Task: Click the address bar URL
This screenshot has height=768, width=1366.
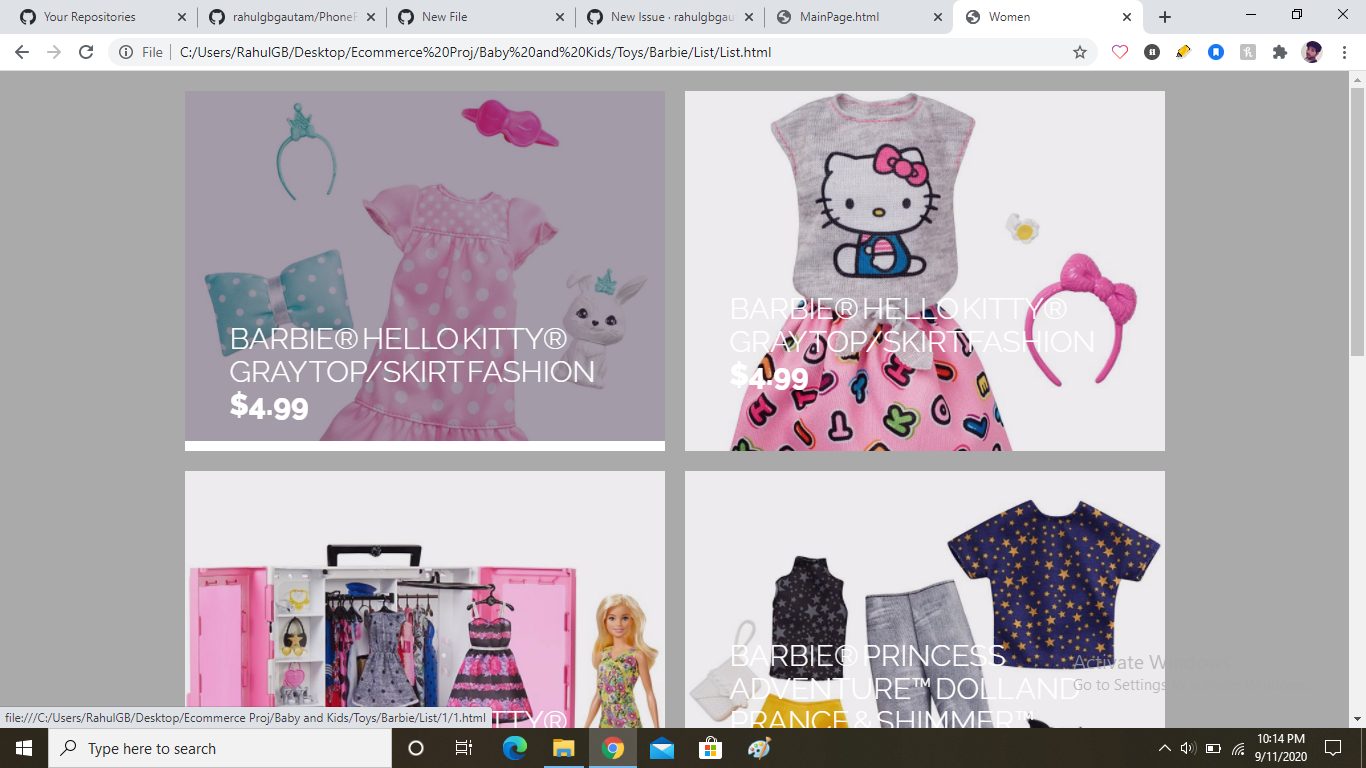Action: coord(475,52)
